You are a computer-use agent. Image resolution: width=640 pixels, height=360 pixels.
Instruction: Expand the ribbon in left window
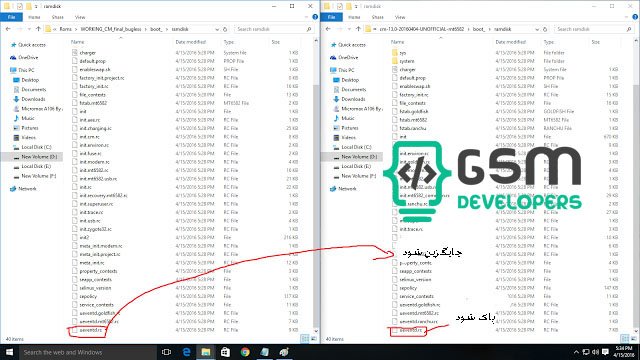(307, 17)
